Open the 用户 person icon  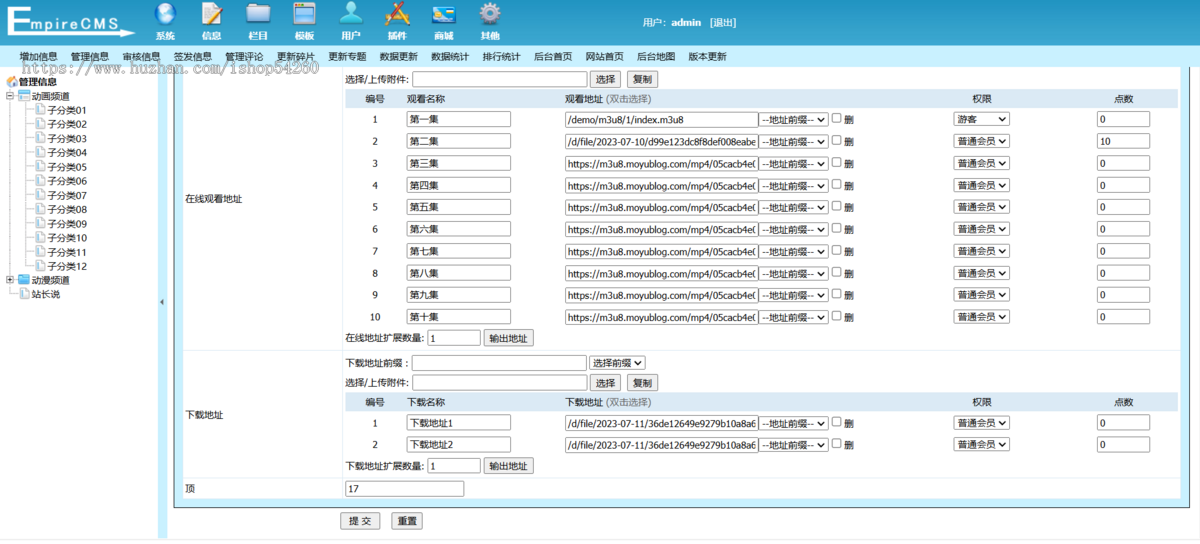tap(350, 14)
